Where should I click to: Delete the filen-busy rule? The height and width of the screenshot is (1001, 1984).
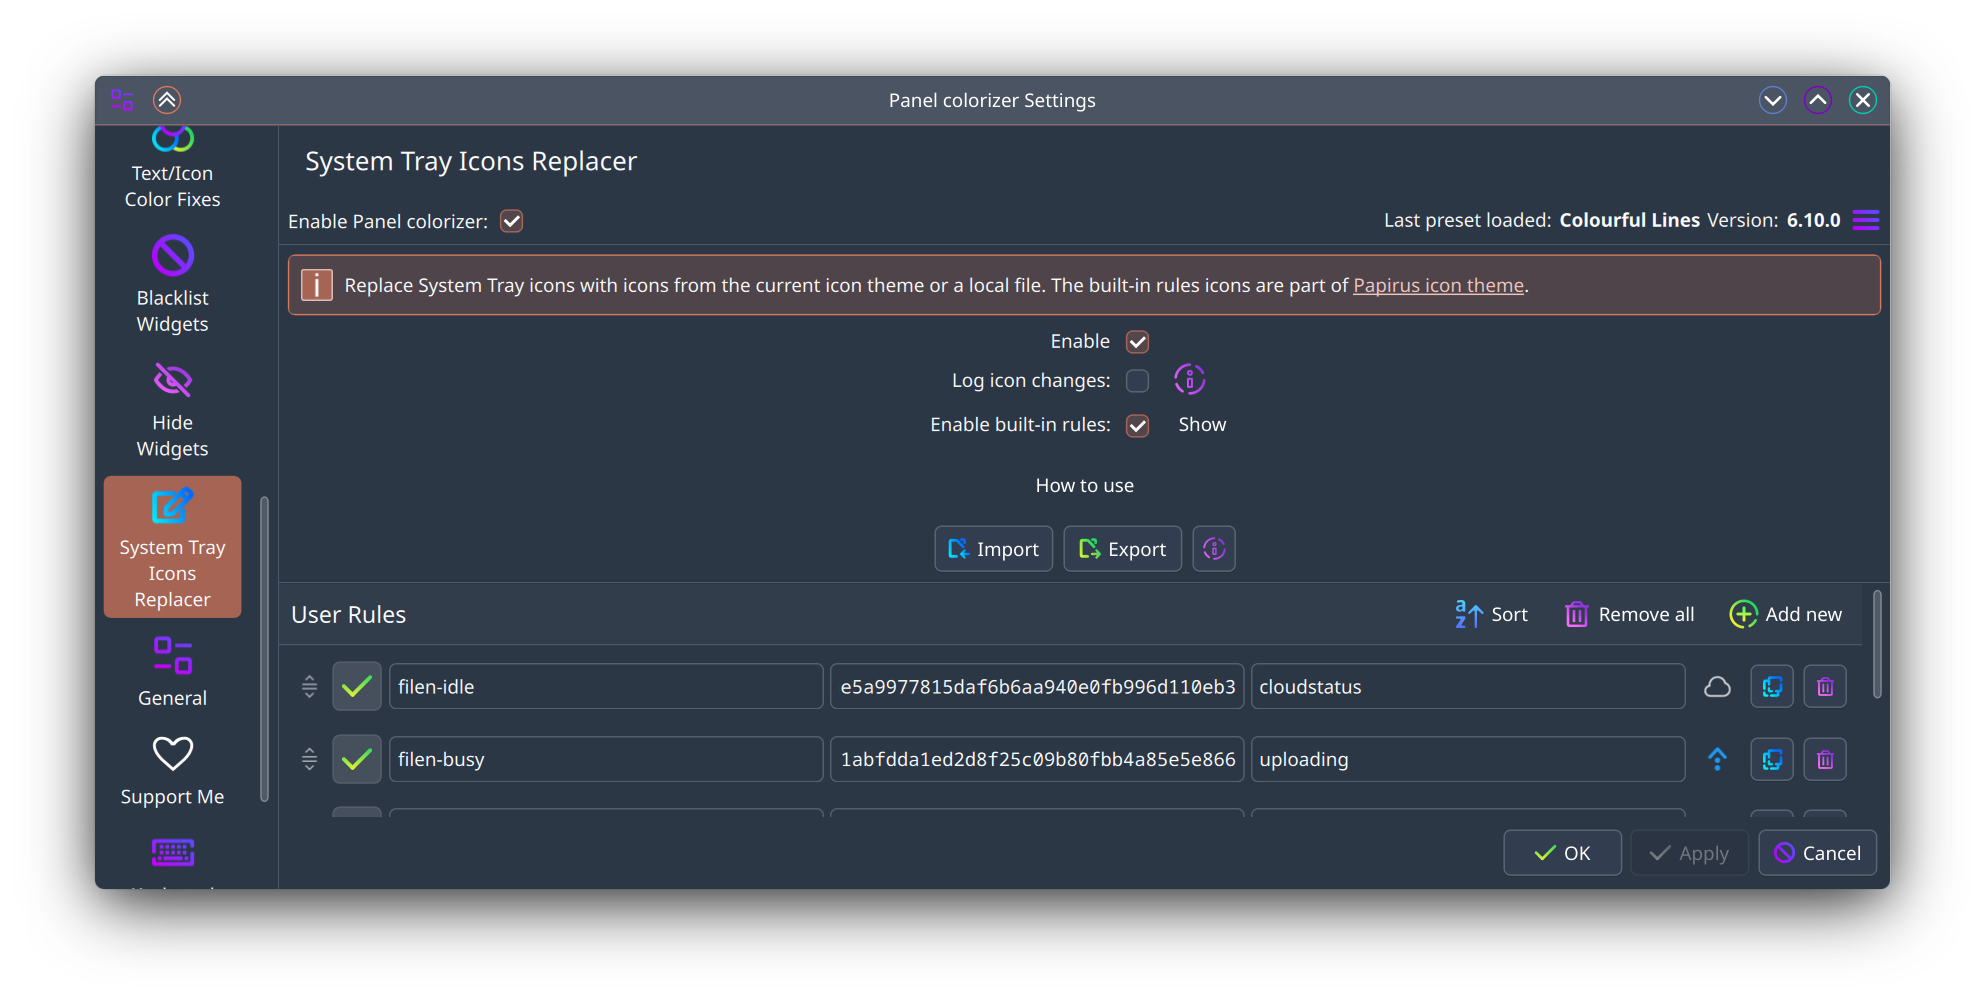pos(1825,759)
